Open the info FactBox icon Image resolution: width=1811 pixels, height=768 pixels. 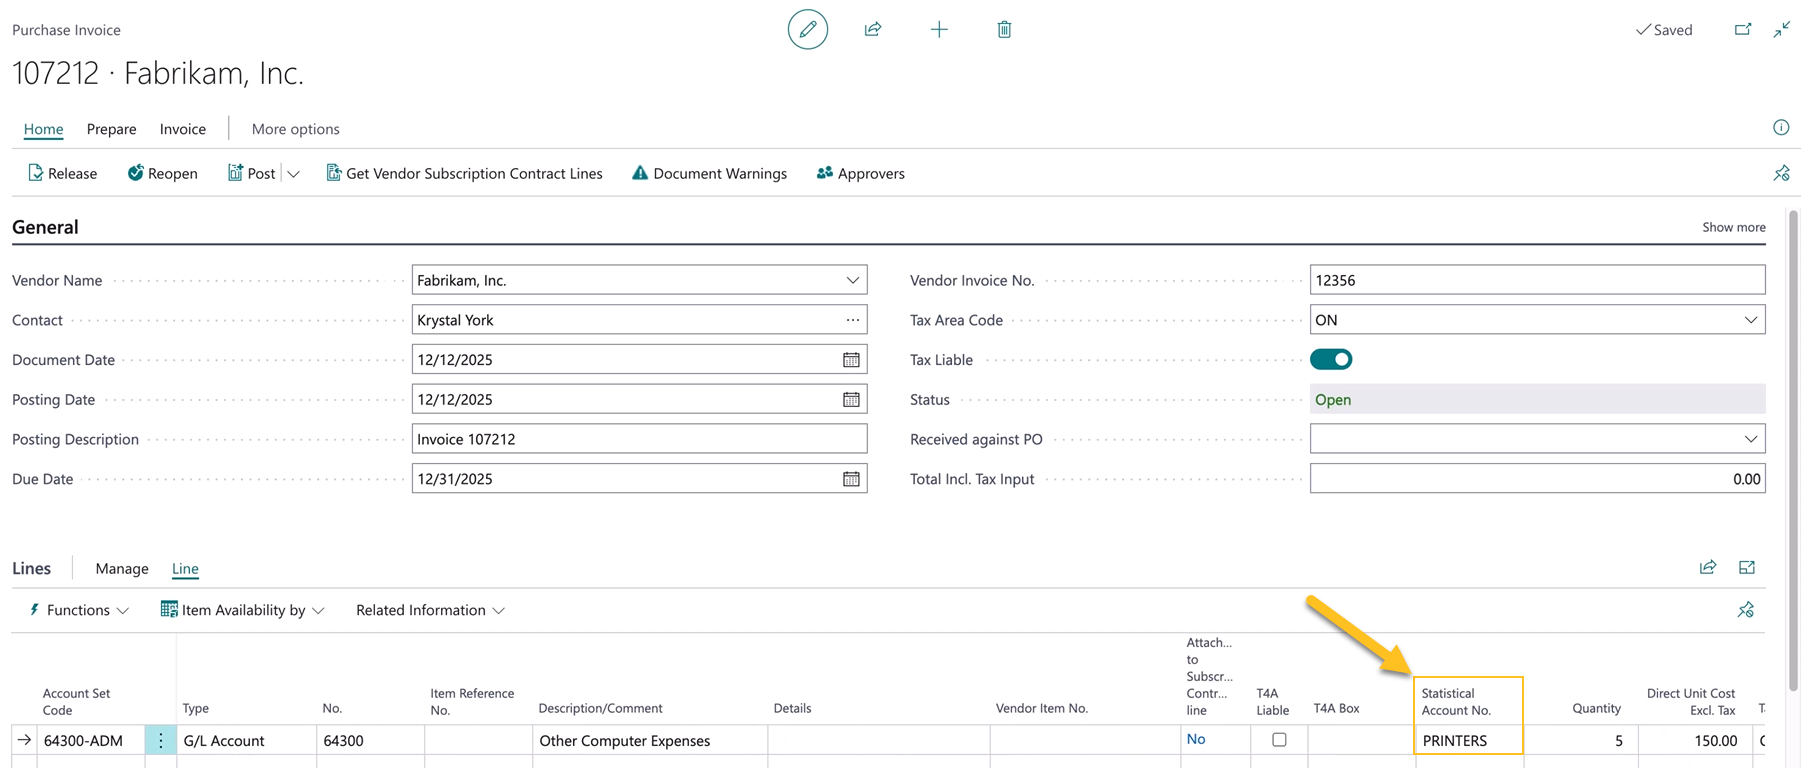point(1781,127)
